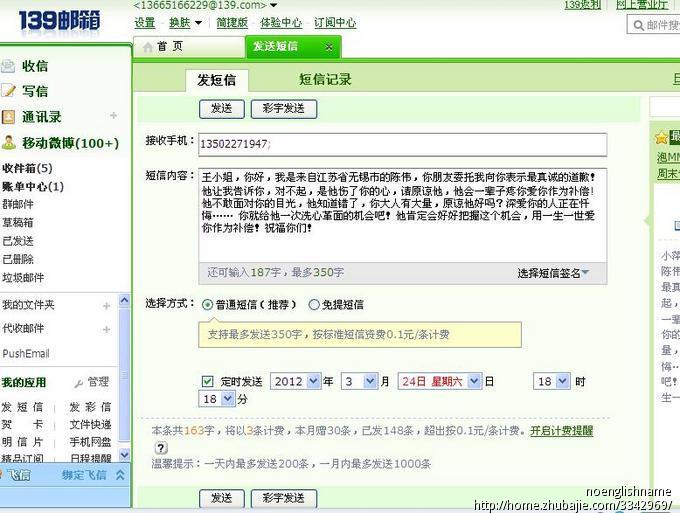Open 发彩信 under 我的应用
Image resolution: width=680 pixels, height=513 pixels.
[90, 407]
